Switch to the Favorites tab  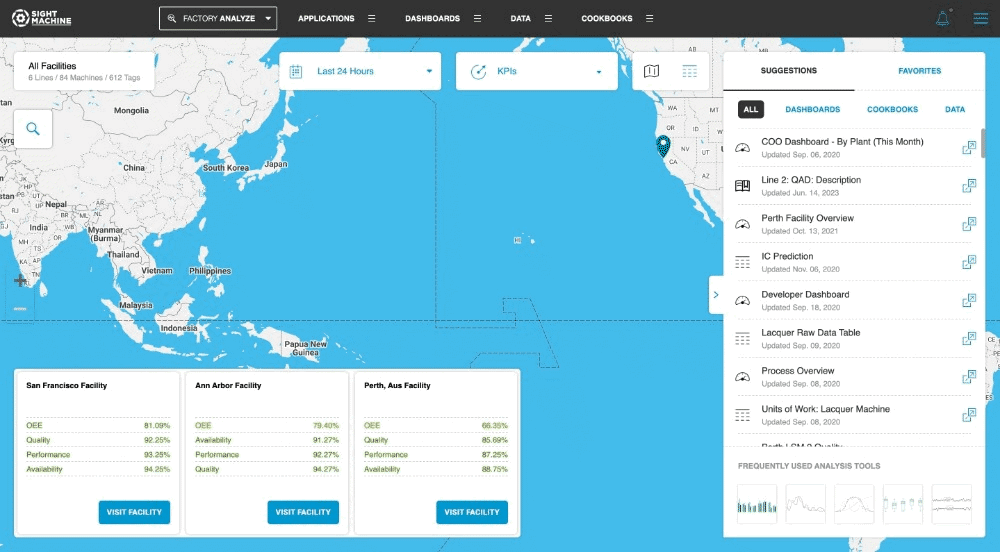[919, 71]
